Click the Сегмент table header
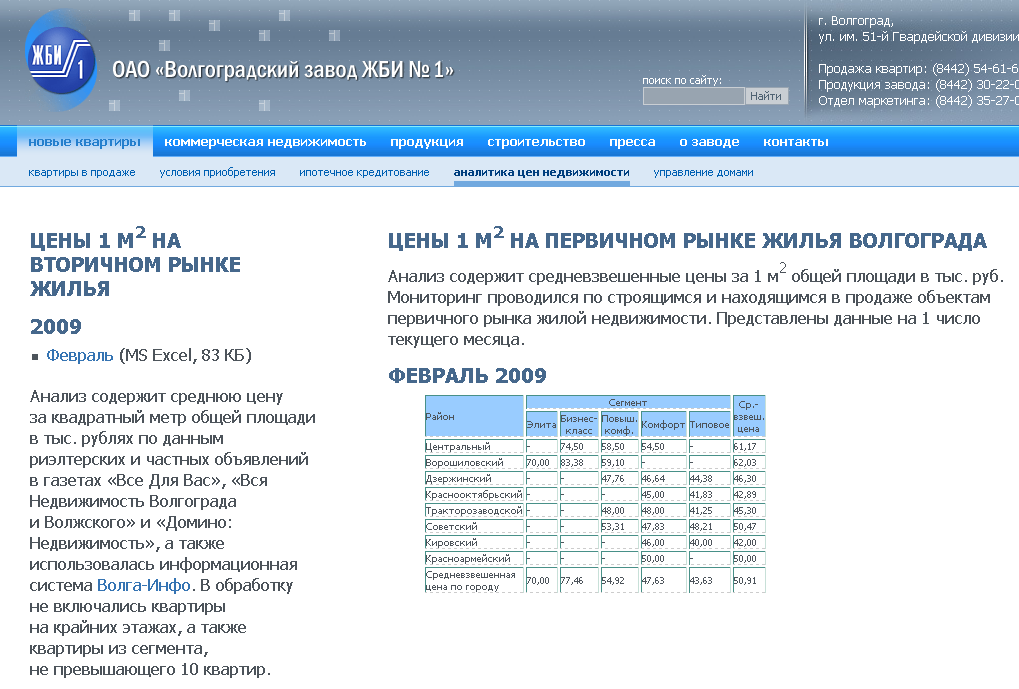Image resolution: width=1019 pixels, height=689 pixels. [x=628, y=402]
